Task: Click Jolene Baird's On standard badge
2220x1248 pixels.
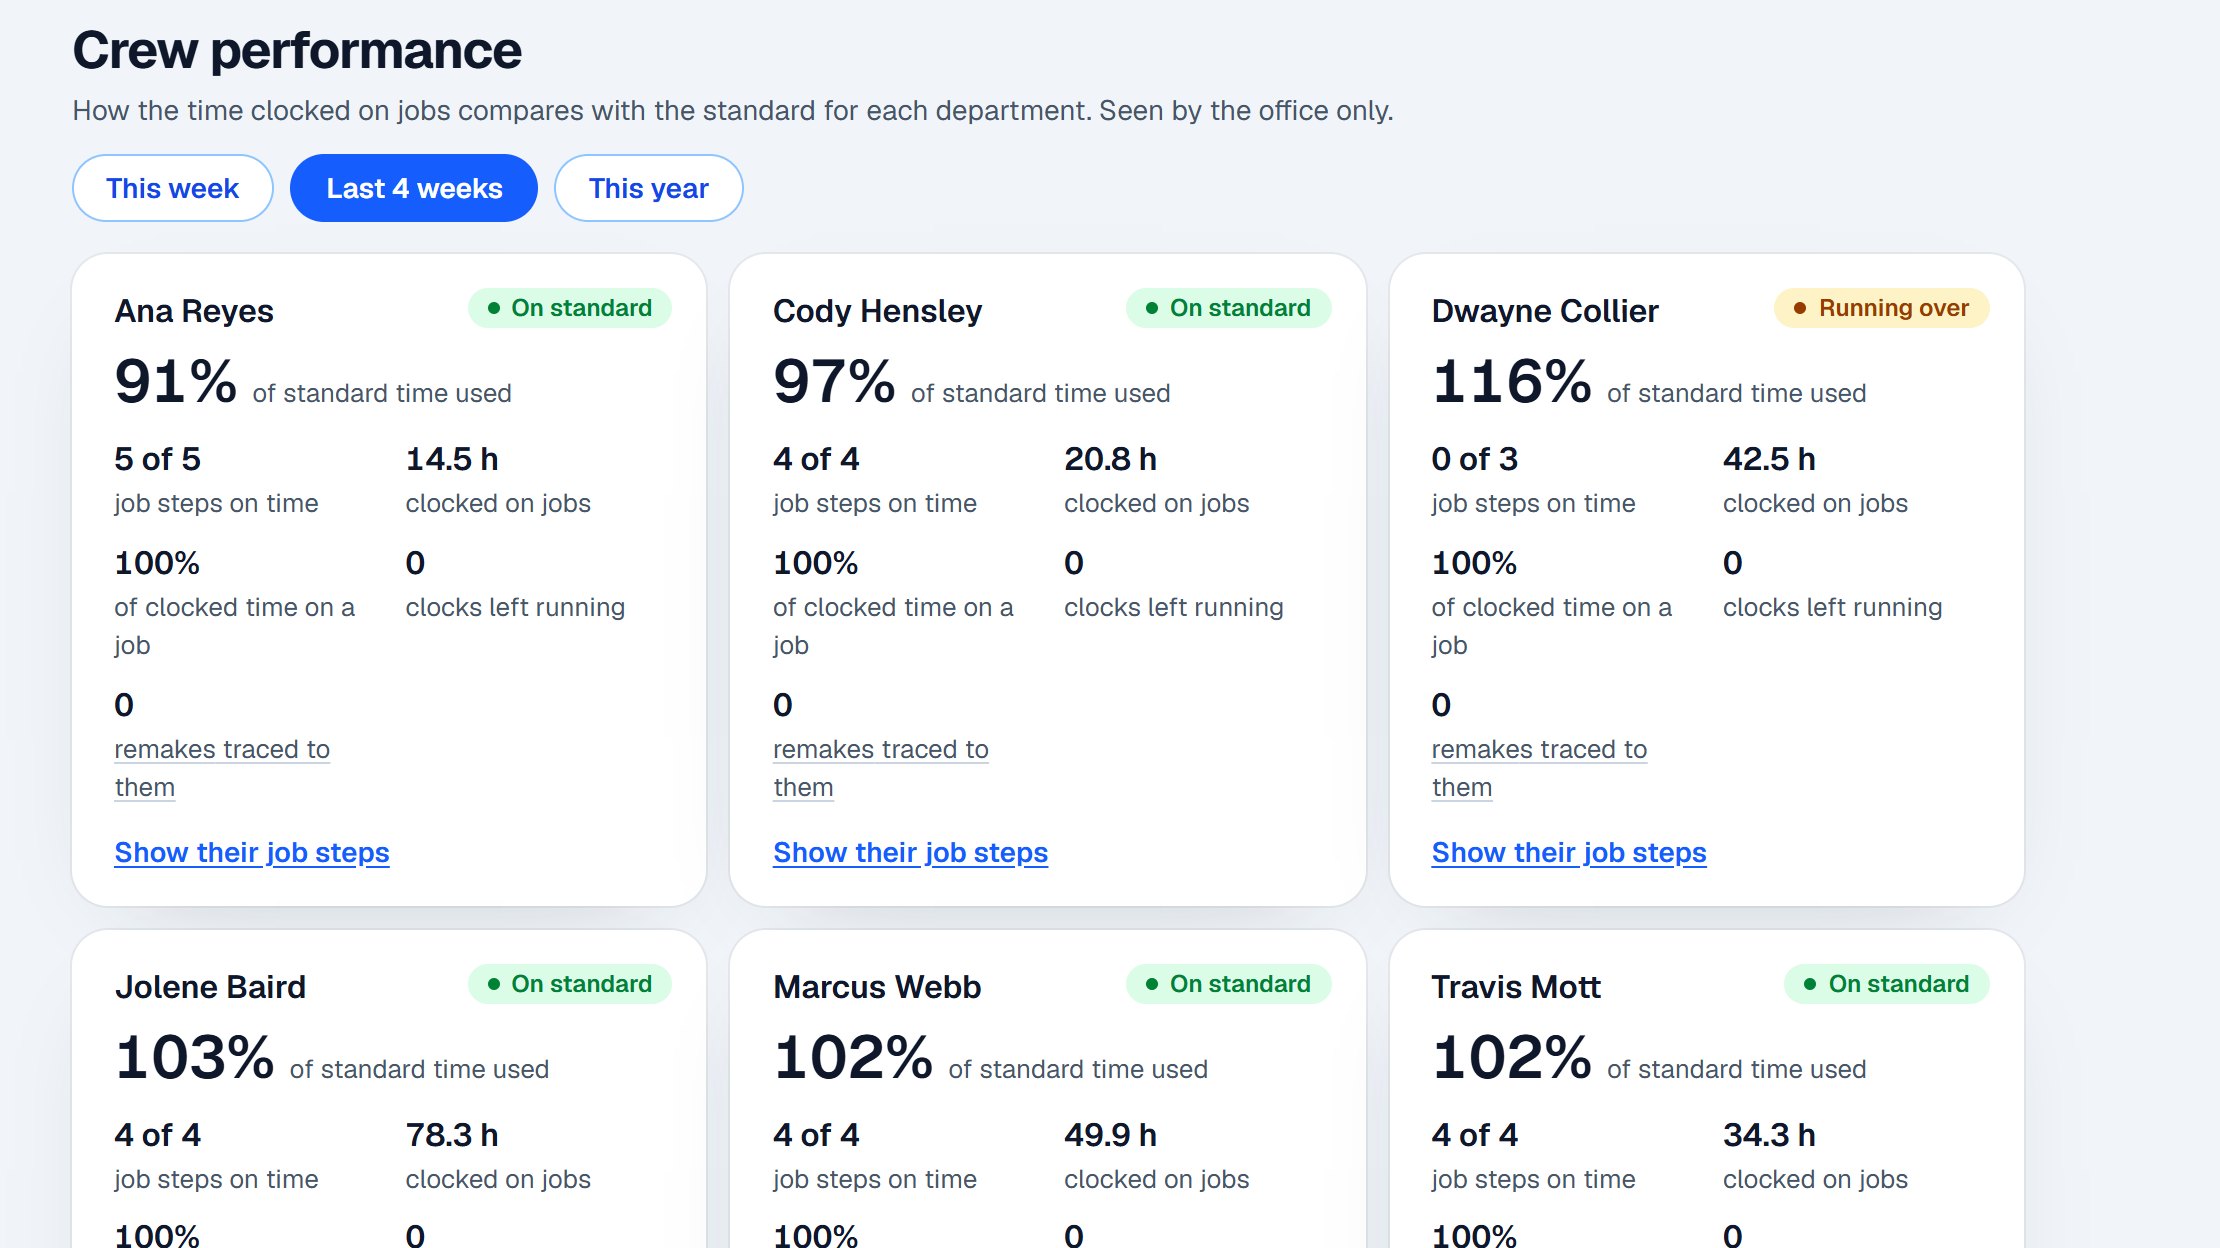Action: 570,984
